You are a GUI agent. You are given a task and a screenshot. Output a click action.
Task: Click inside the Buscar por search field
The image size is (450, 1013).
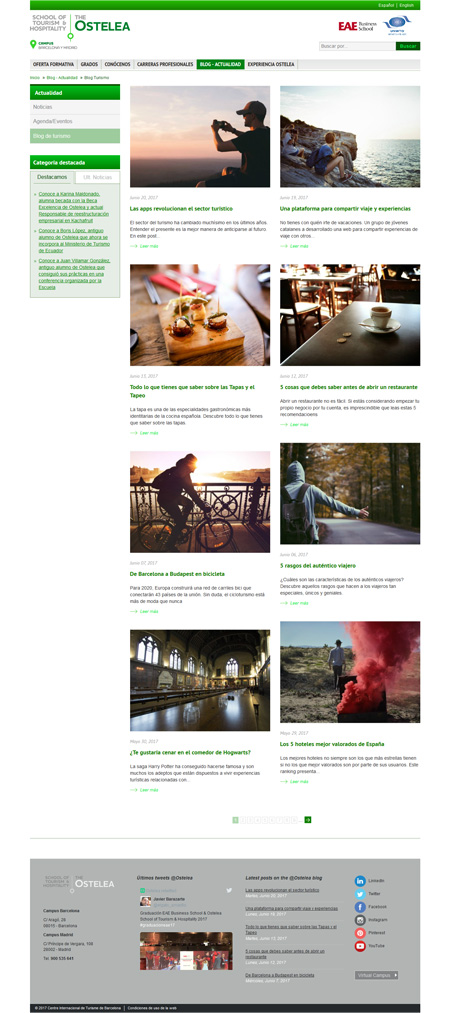357,47
